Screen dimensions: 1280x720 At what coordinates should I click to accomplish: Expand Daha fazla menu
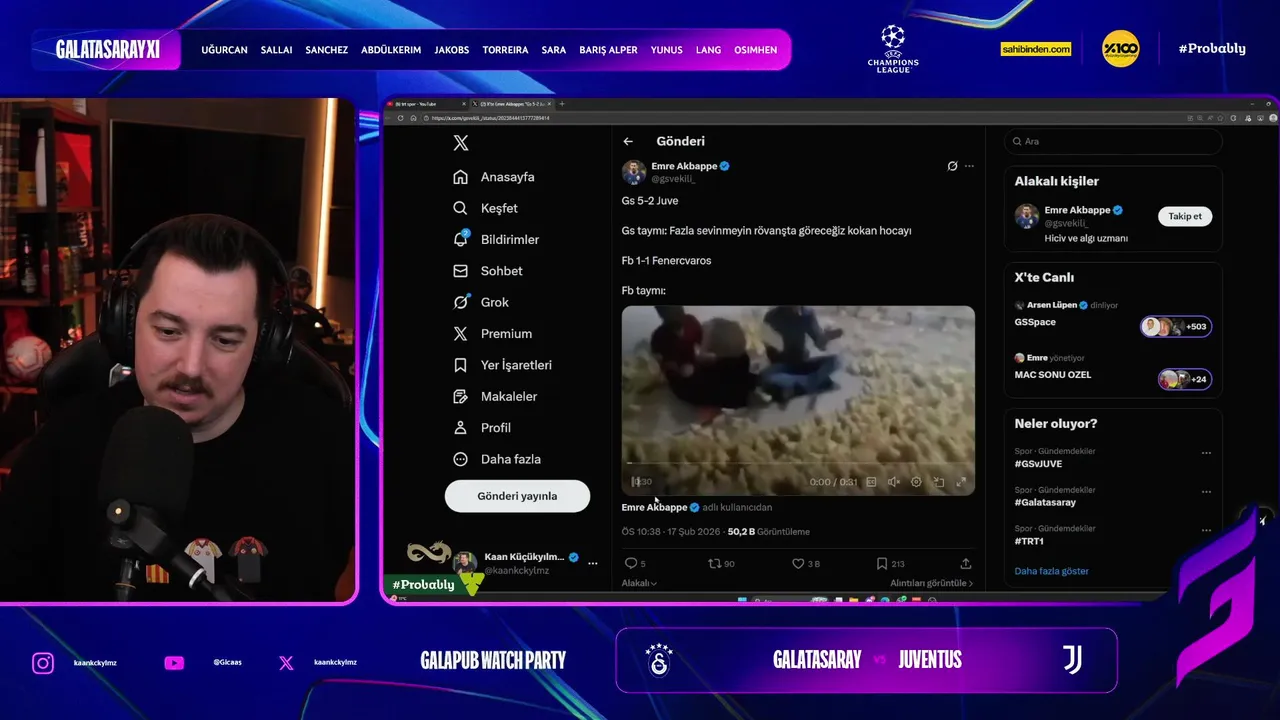point(497,459)
